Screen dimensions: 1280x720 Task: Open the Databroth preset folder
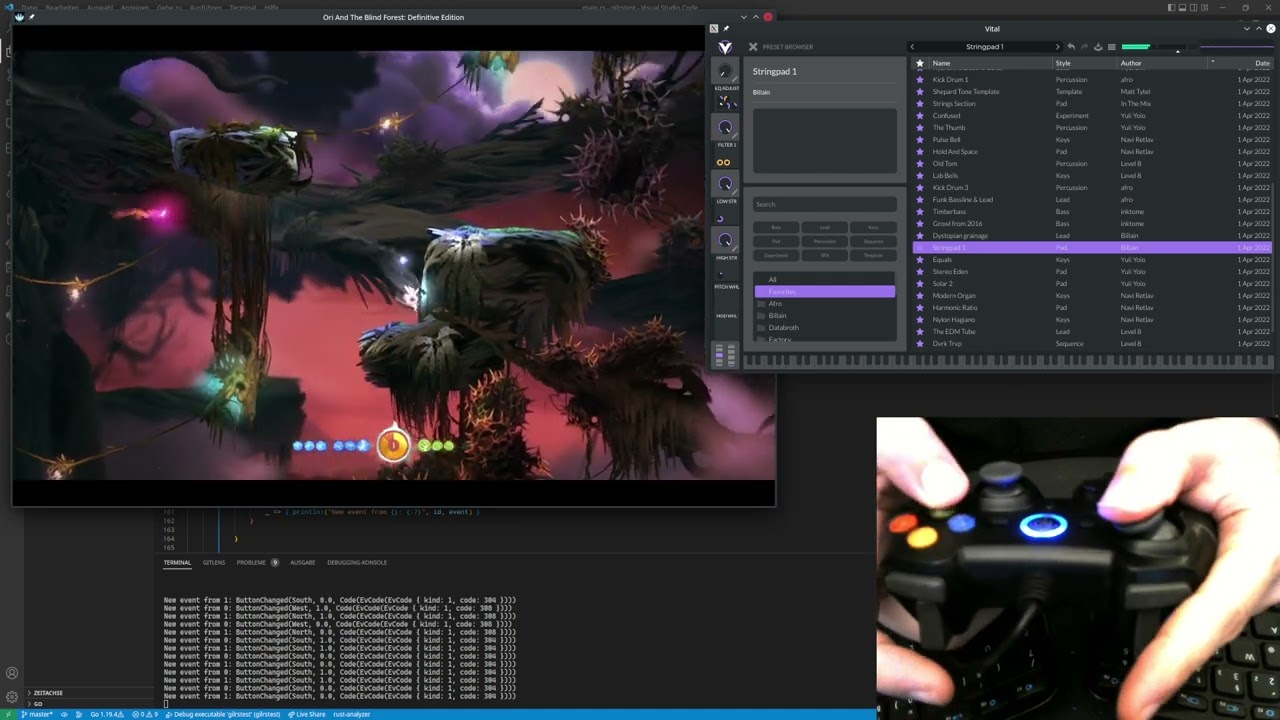click(x=825, y=328)
